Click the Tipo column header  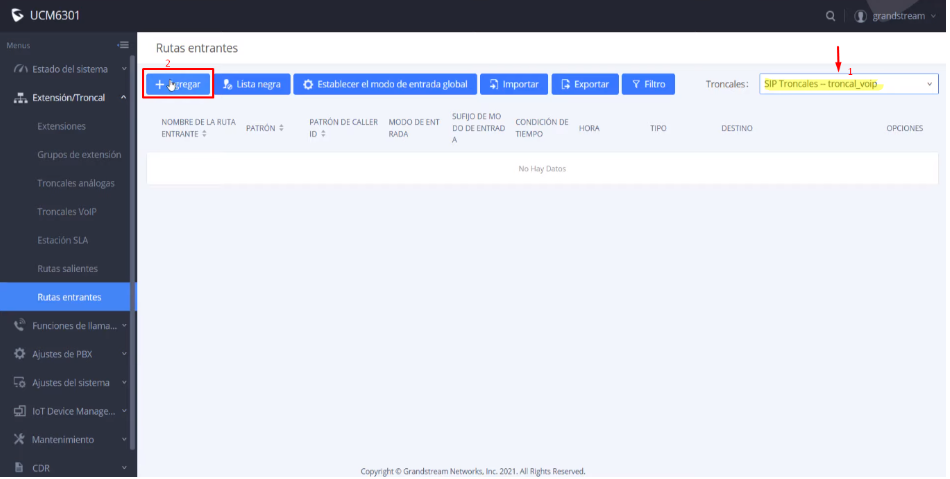click(658, 128)
